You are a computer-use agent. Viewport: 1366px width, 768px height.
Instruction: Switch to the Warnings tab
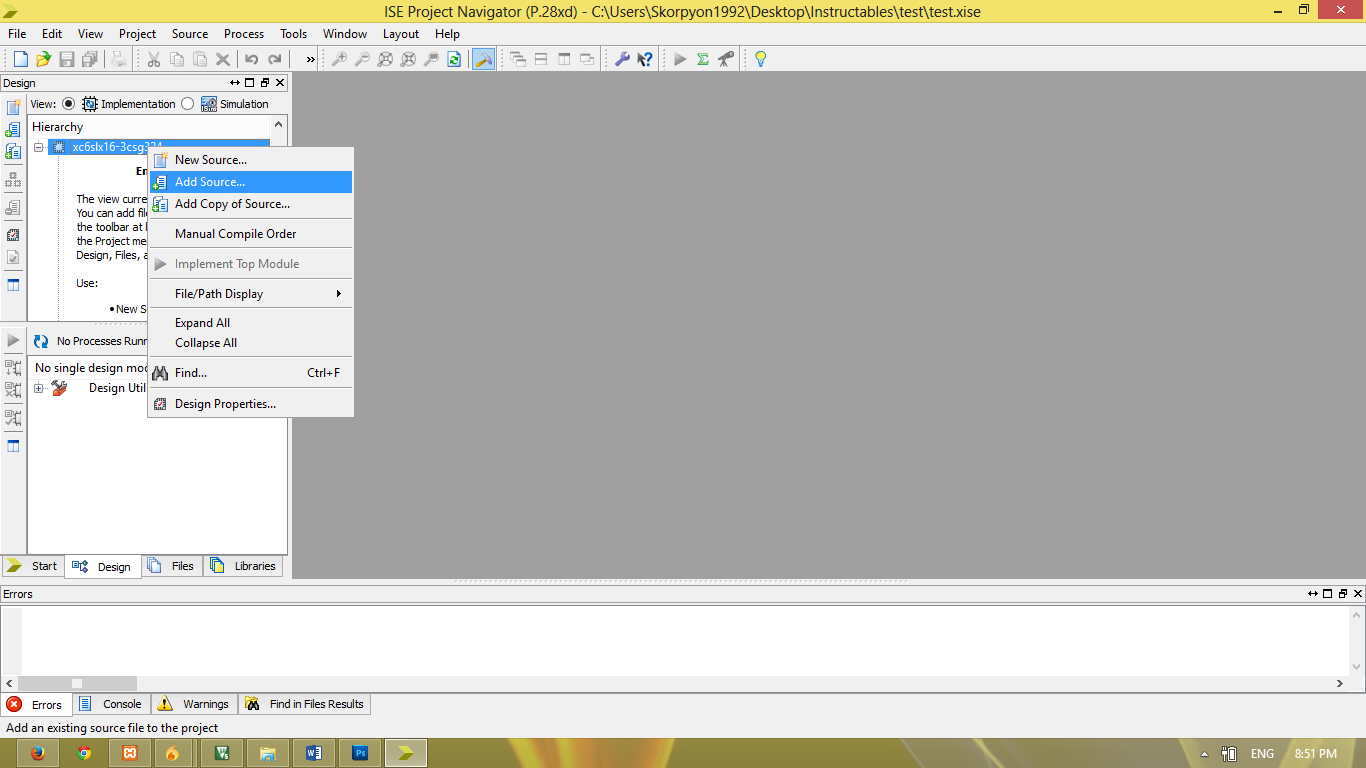click(x=194, y=704)
